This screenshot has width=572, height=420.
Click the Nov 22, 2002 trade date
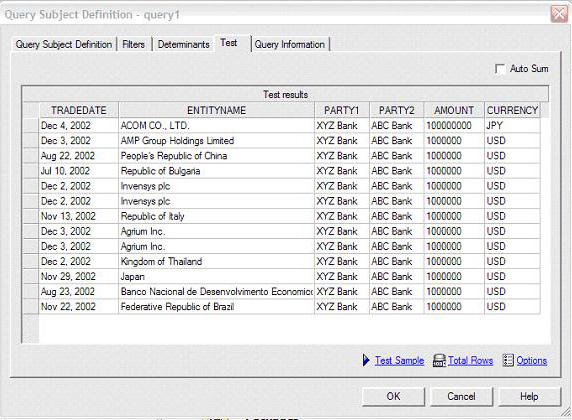pos(79,307)
